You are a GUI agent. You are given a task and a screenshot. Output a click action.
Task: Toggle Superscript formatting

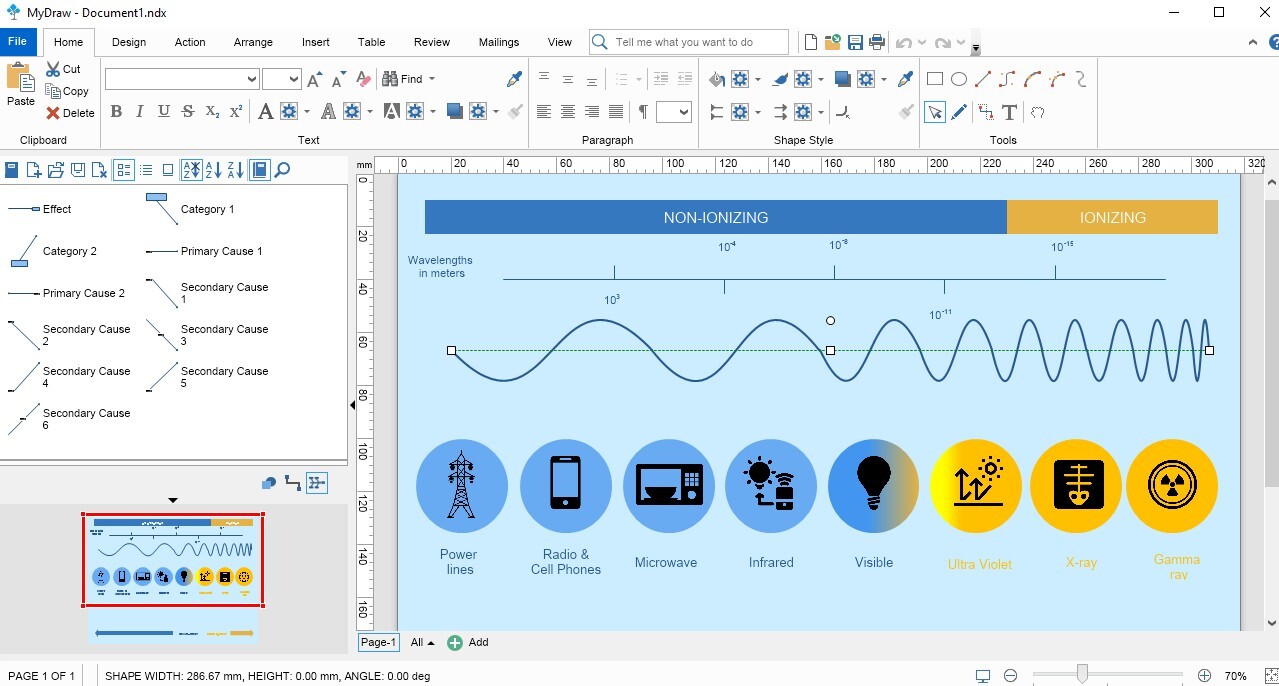[236, 112]
